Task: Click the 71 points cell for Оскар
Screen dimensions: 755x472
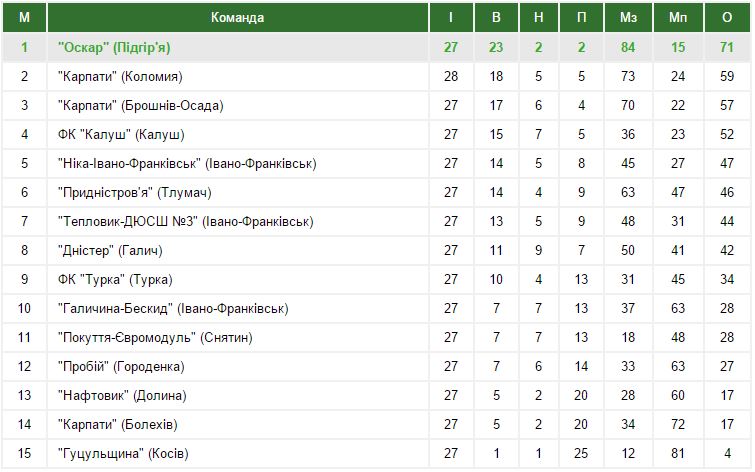Action: click(727, 48)
